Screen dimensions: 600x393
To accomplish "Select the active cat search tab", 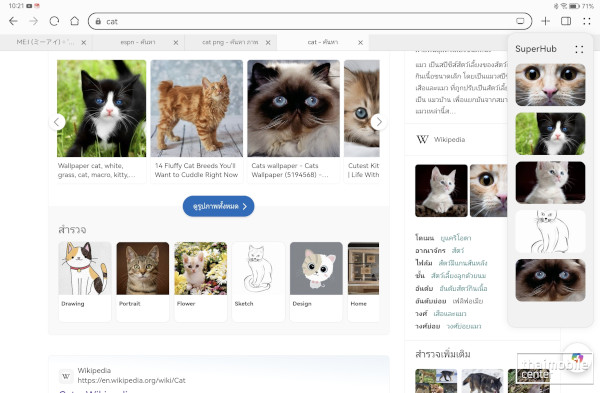I will 323,42.
